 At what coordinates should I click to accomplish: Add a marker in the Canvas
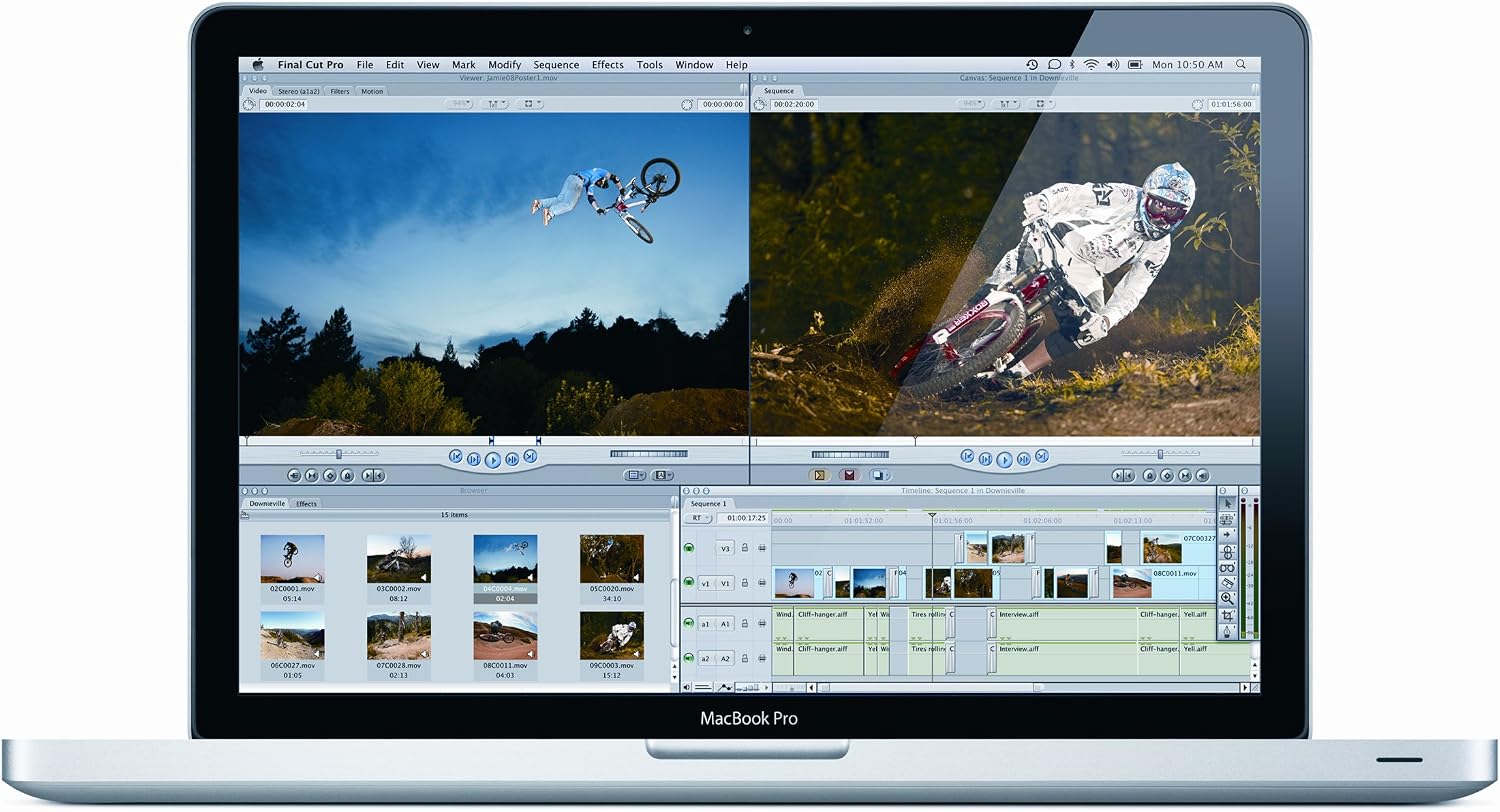click(x=1149, y=475)
